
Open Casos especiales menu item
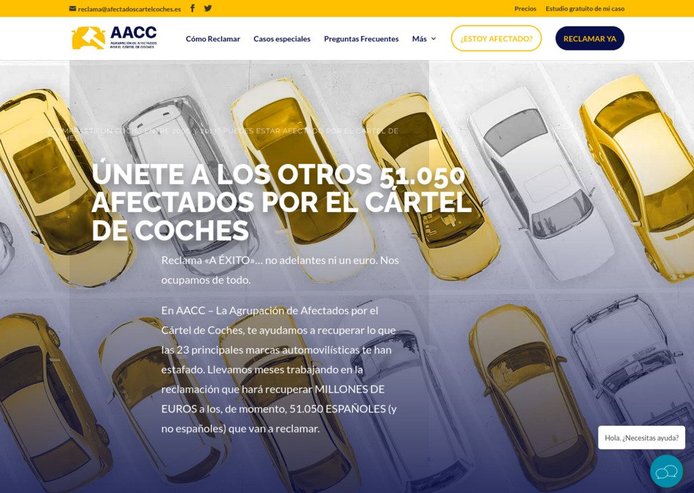click(282, 39)
